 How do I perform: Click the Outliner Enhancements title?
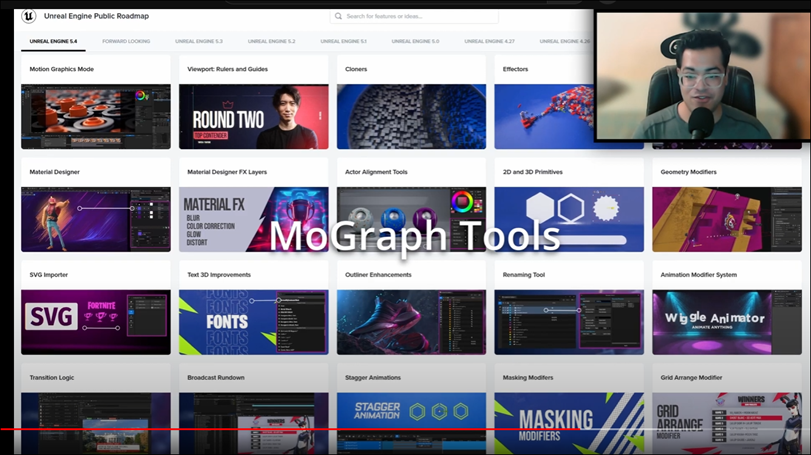[x=378, y=275]
